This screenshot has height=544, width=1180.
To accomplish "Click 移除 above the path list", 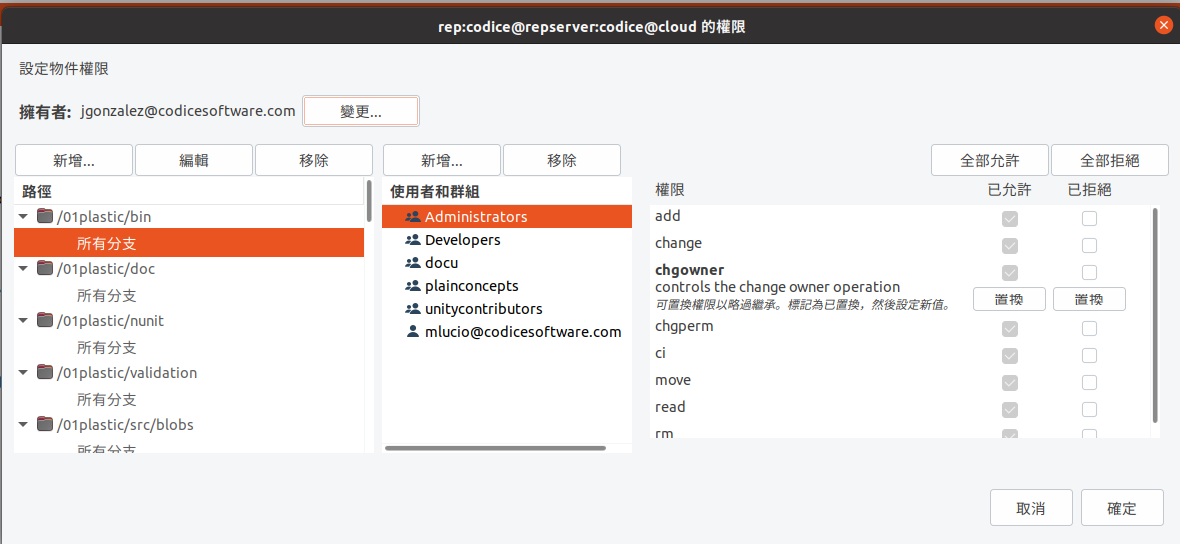I will point(314,160).
